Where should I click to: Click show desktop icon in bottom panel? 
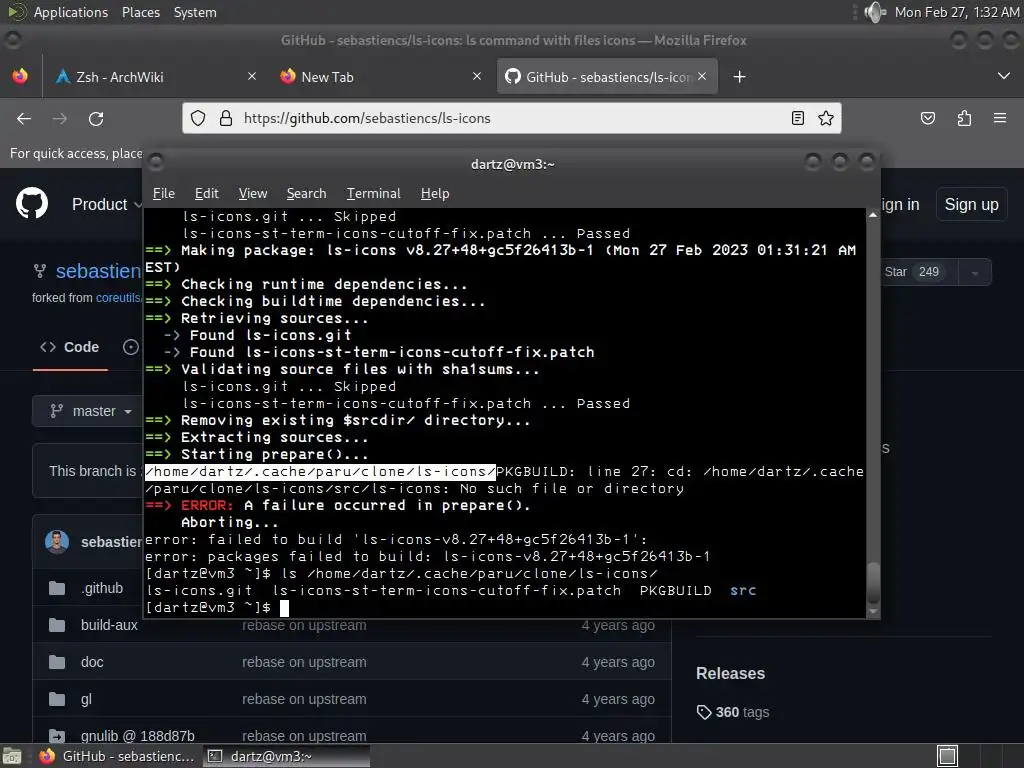click(x=12, y=756)
